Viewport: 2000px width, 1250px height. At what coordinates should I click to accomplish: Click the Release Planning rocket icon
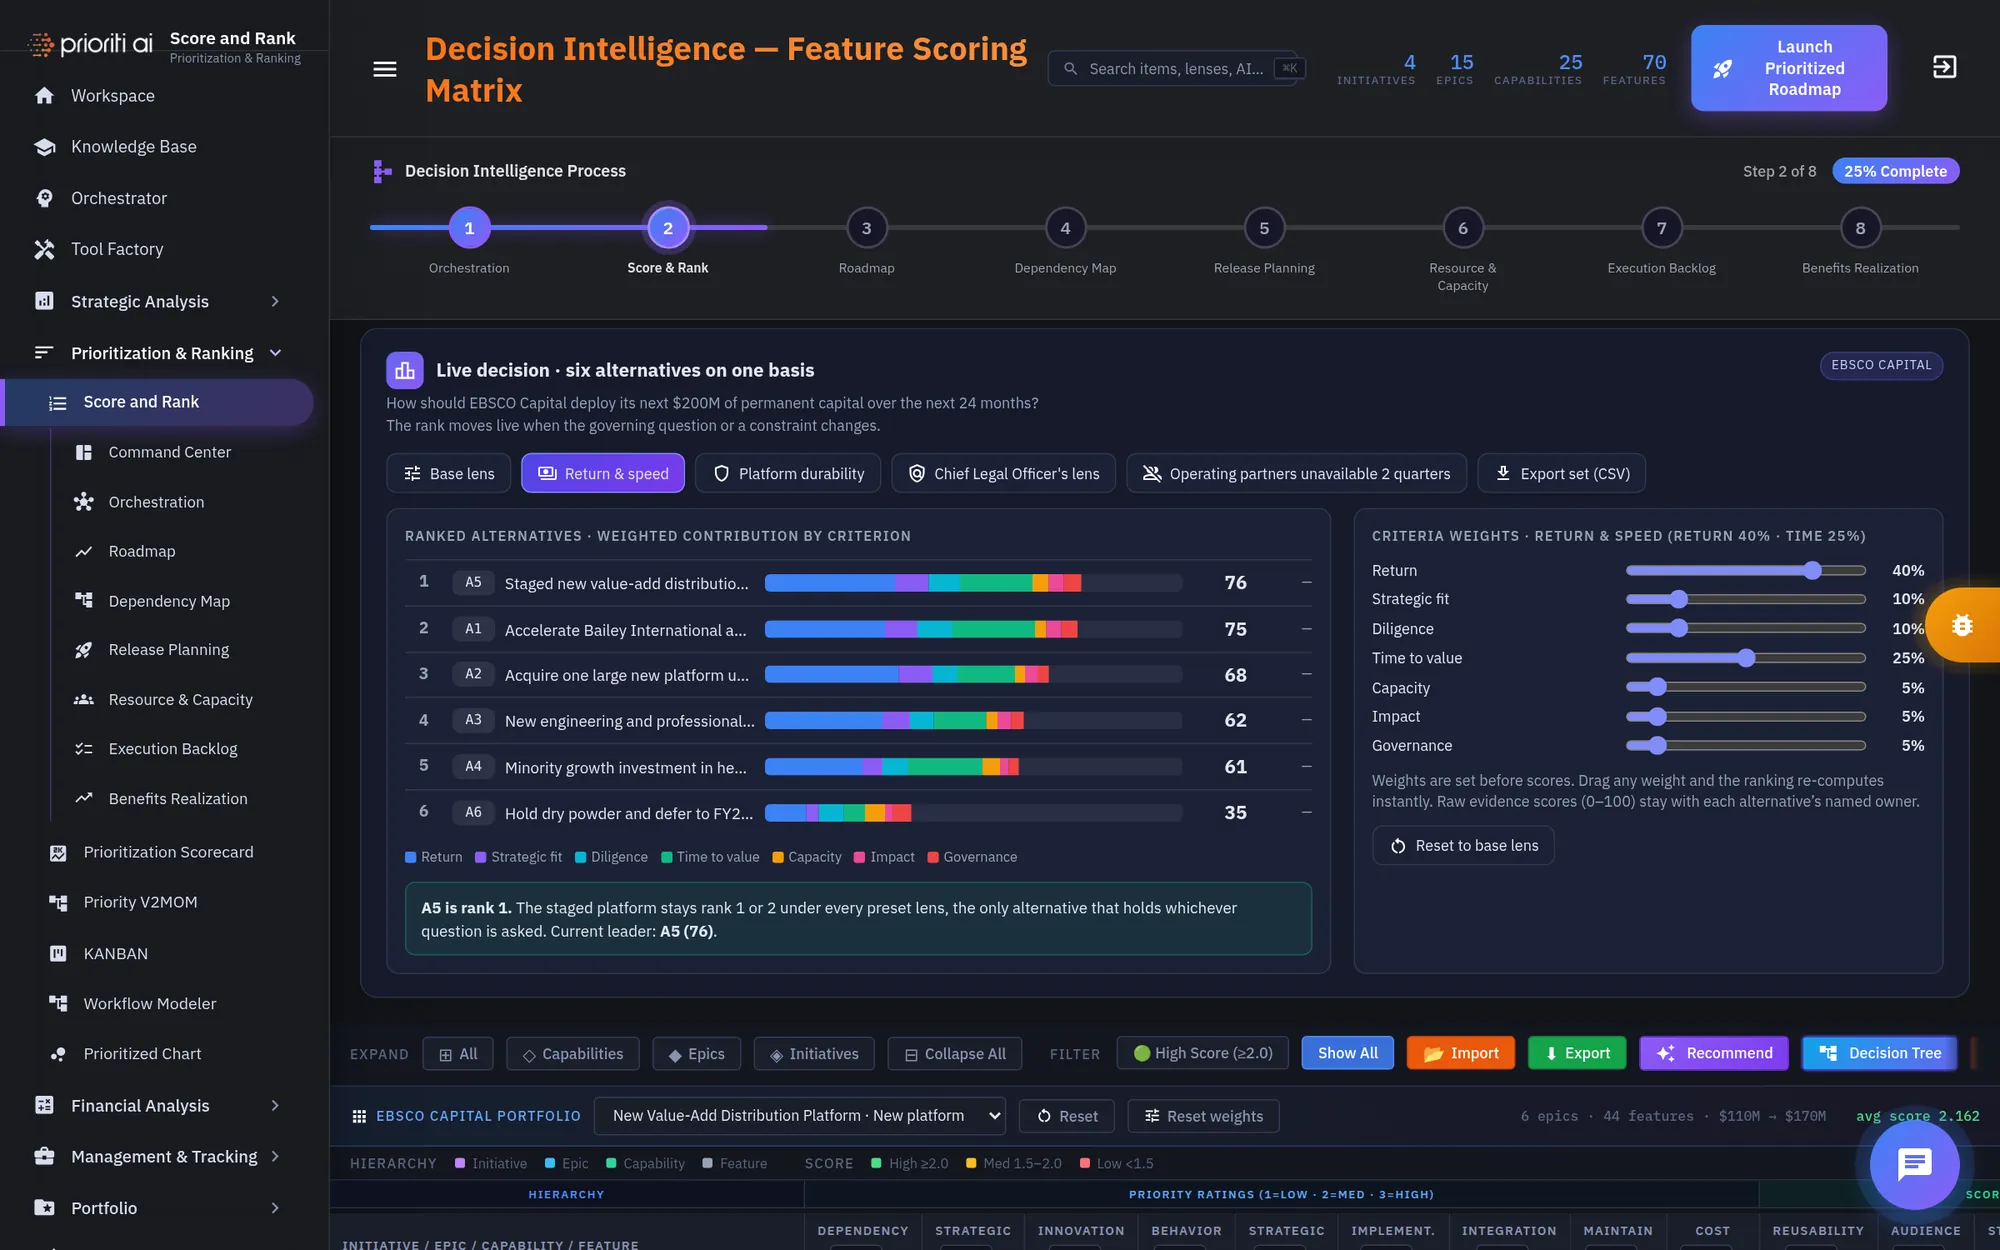click(x=84, y=650)
